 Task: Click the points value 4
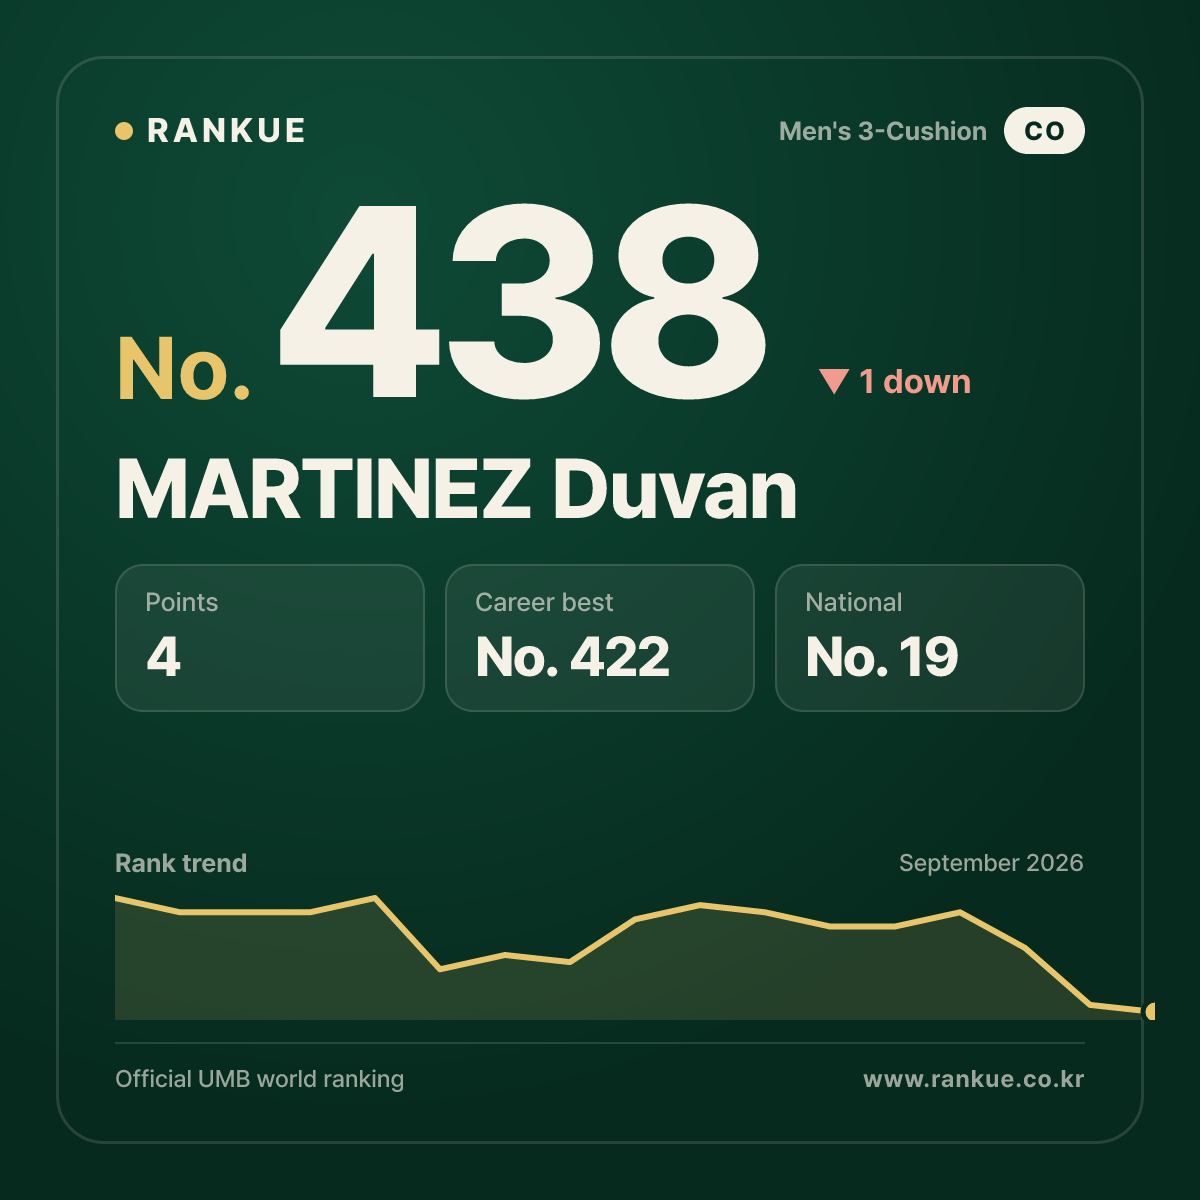[164, 657]
